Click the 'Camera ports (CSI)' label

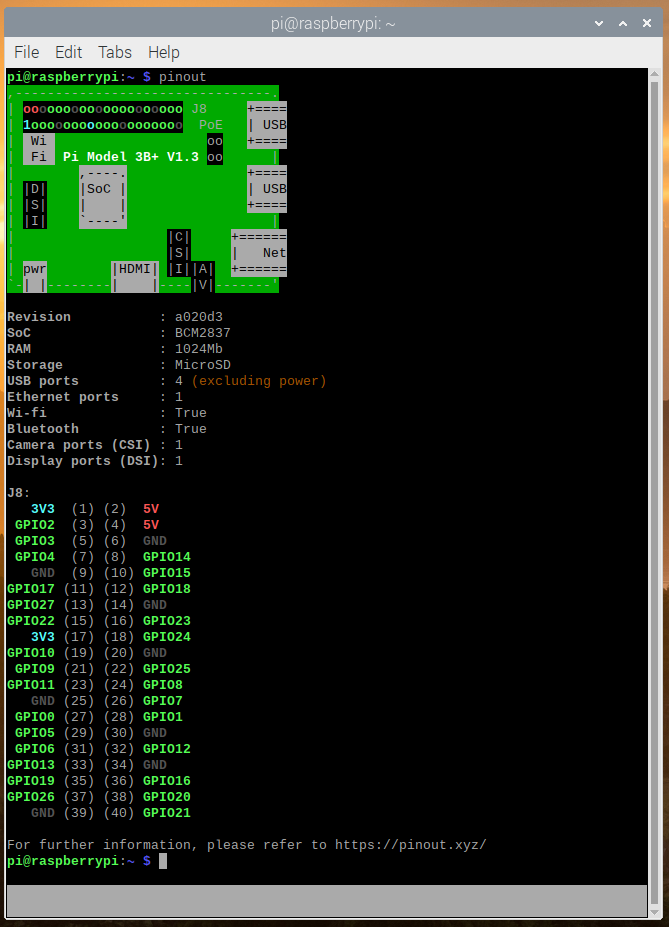[79, 445]
